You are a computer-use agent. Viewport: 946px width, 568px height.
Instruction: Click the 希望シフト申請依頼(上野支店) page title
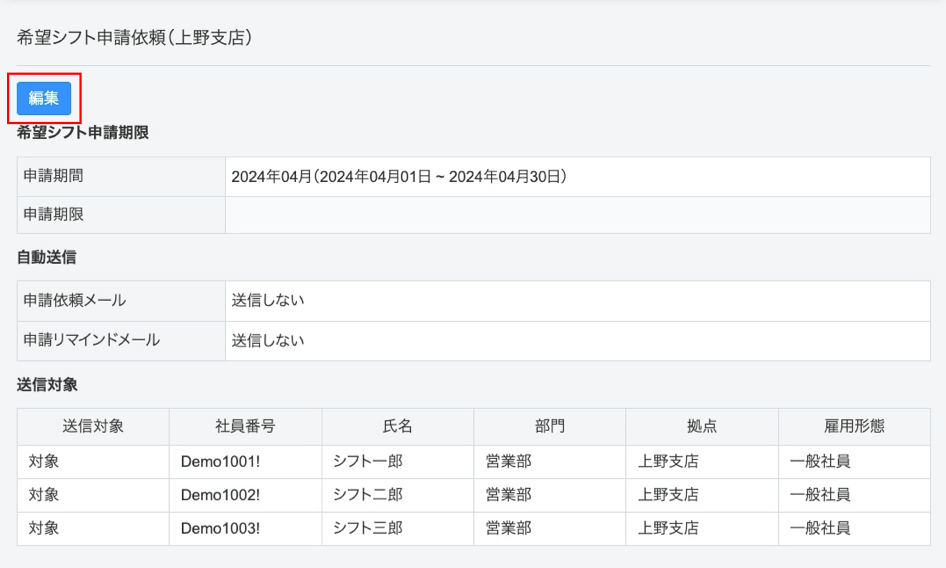pyautogui.click(x=134, y=38)
